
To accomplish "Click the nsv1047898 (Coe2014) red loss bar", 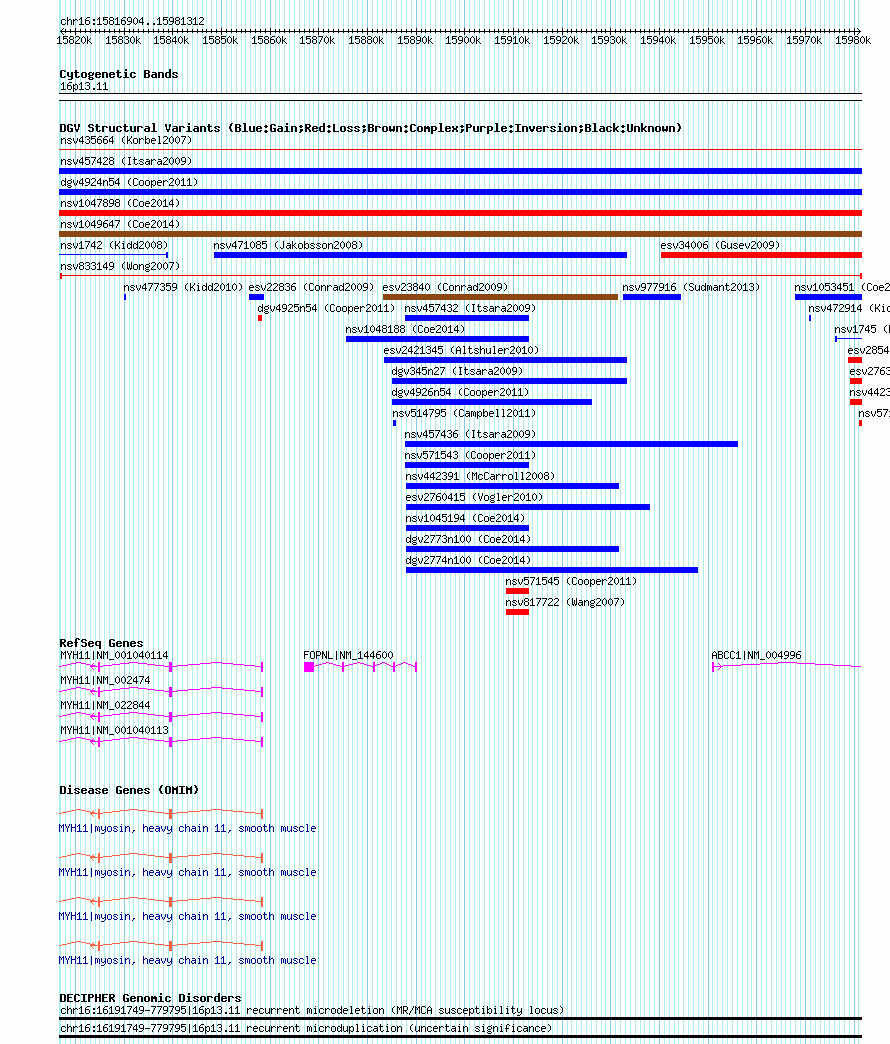I will (x=461, y=213).
